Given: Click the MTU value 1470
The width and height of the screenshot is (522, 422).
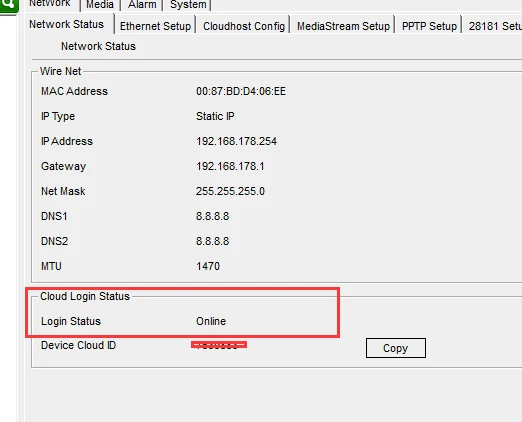Looking at the screenshot, I should [208, 266].
